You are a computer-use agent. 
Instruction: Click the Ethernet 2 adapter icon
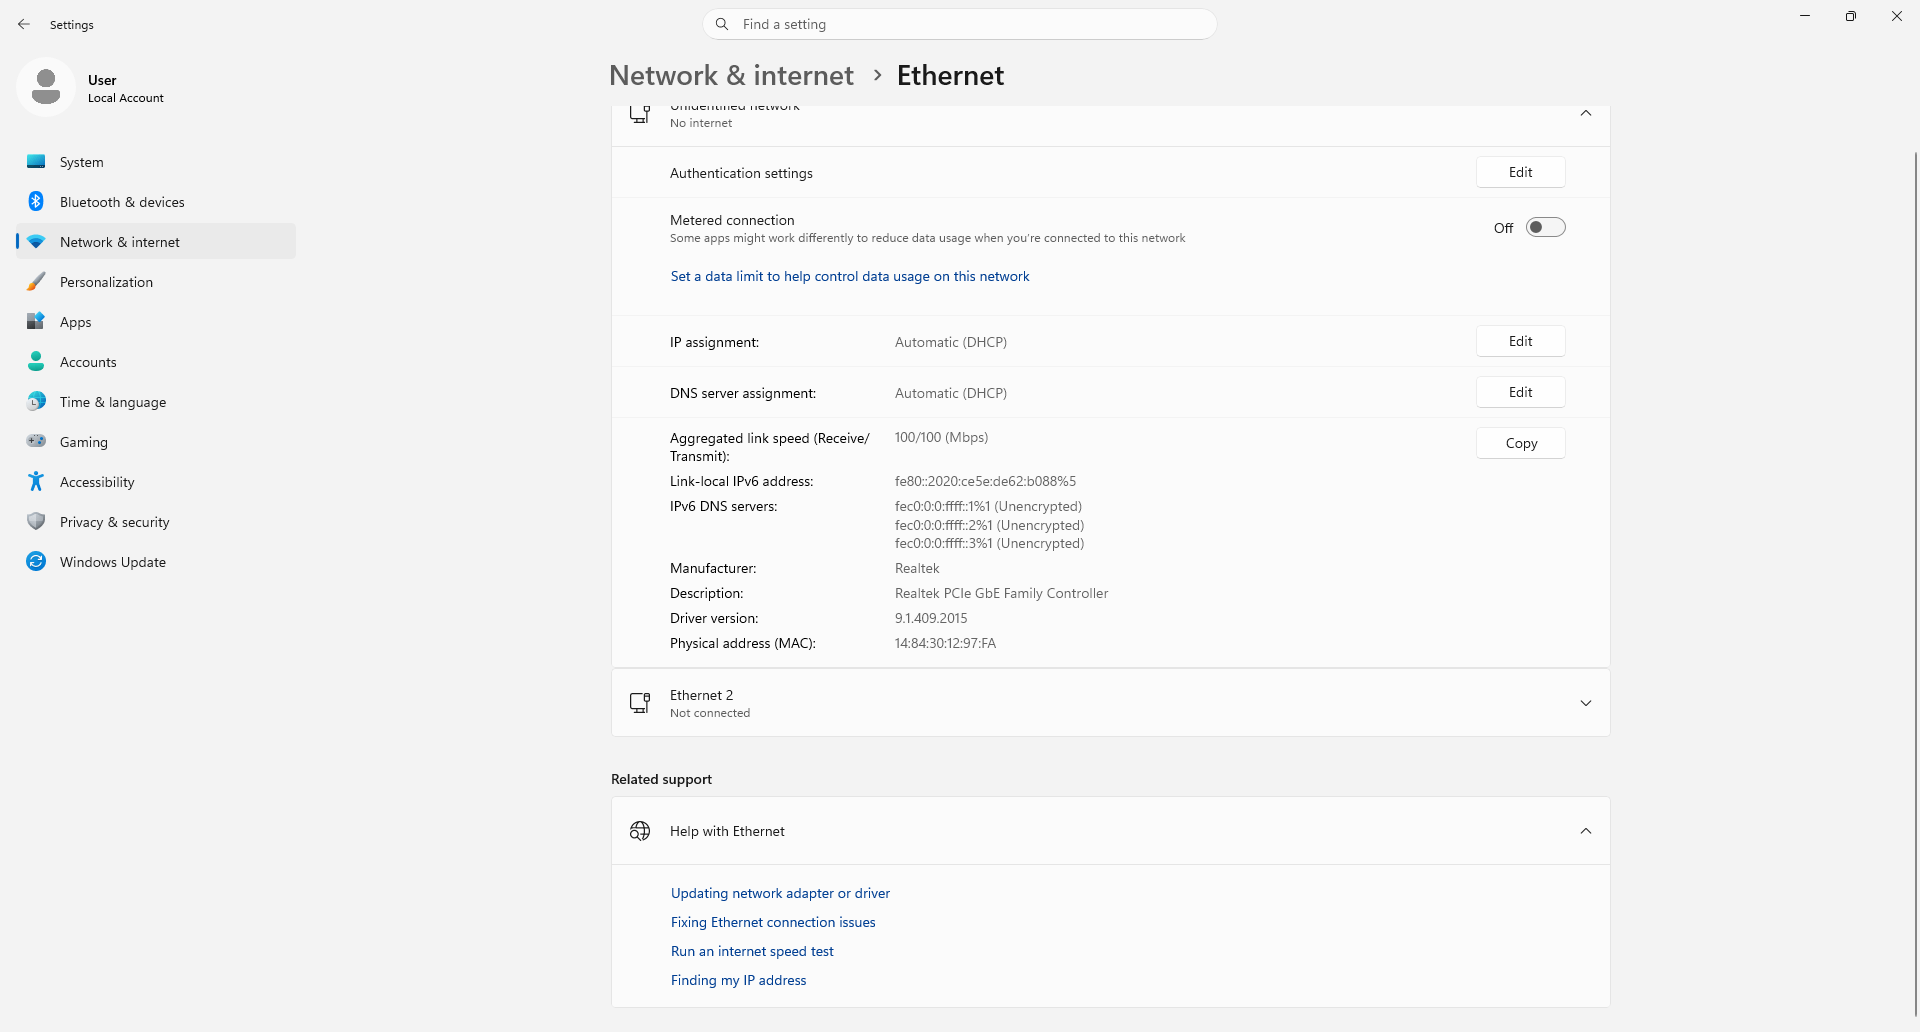pos(640,703)
